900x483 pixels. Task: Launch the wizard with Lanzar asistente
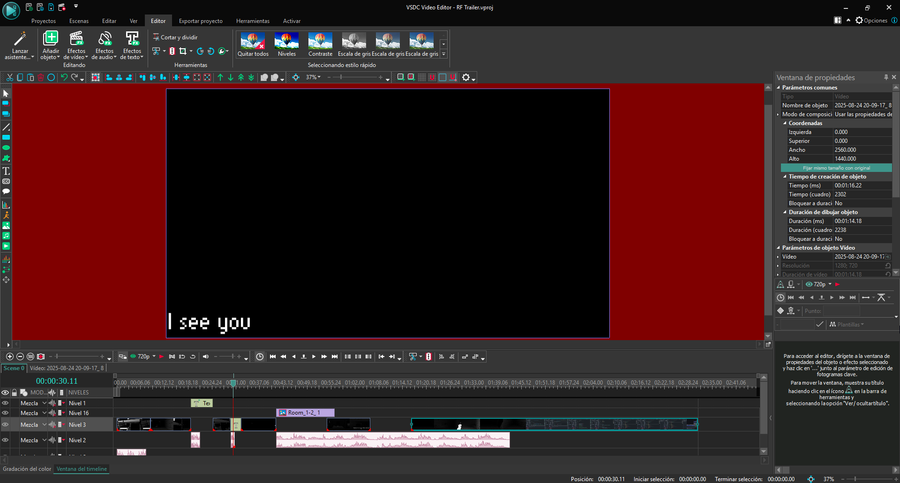[x=20, y=45]
